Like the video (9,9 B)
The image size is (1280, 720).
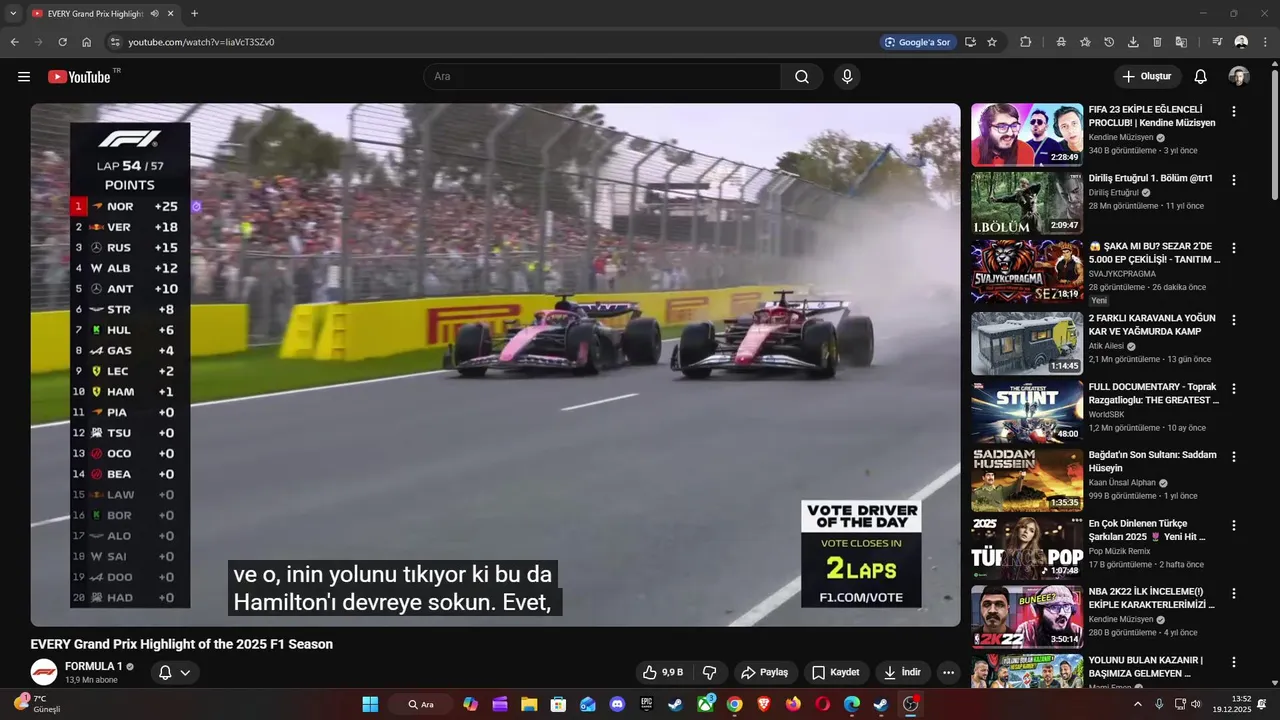[x=663, y=672]
